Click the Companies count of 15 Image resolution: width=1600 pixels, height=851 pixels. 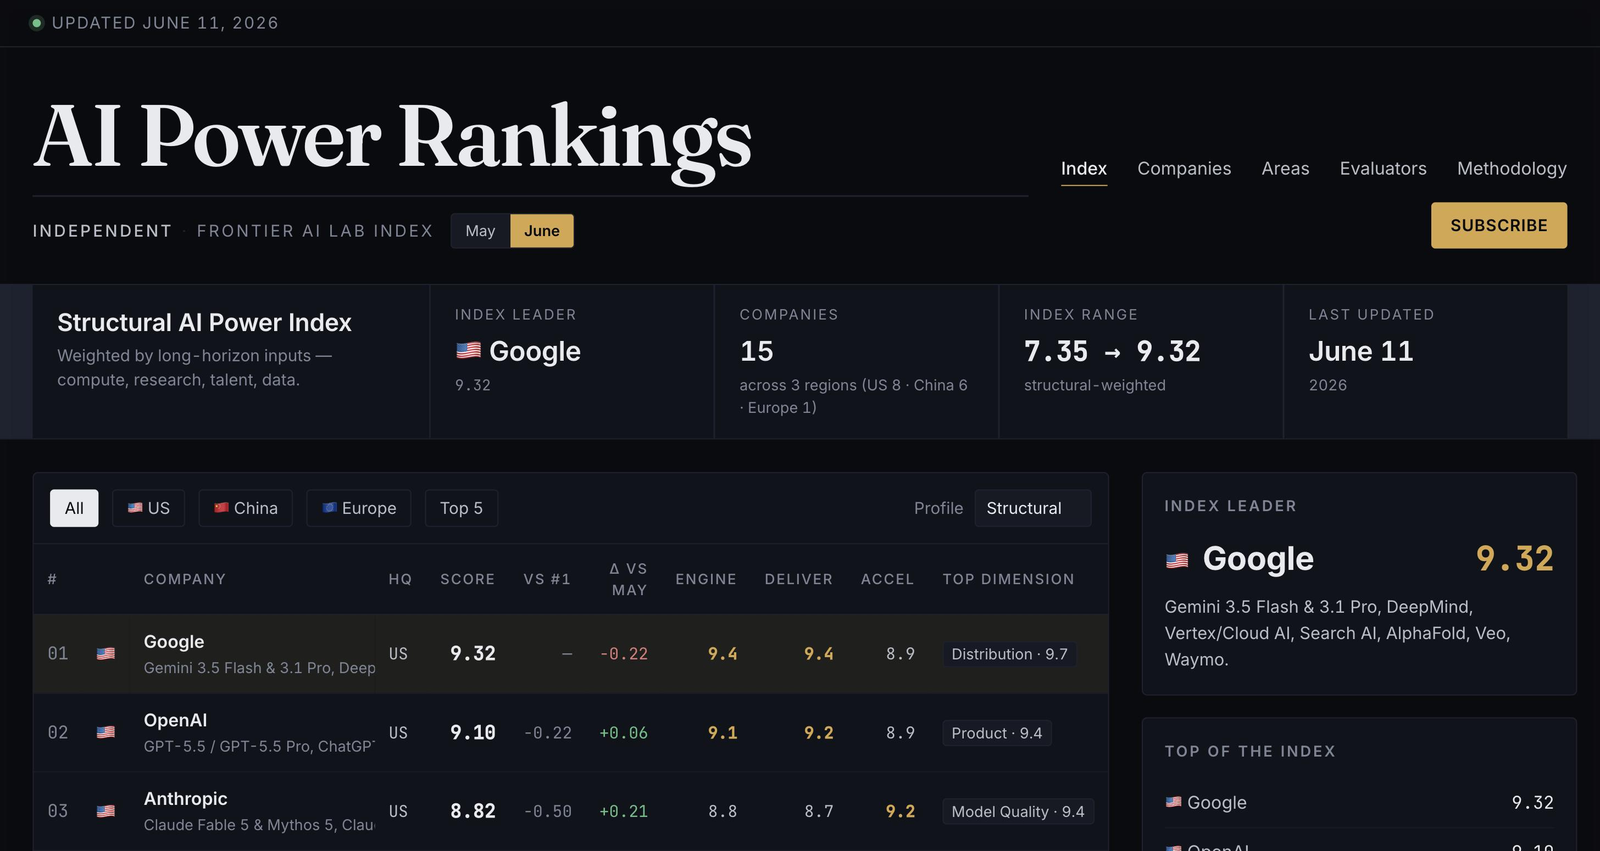(x=756, y=351)
